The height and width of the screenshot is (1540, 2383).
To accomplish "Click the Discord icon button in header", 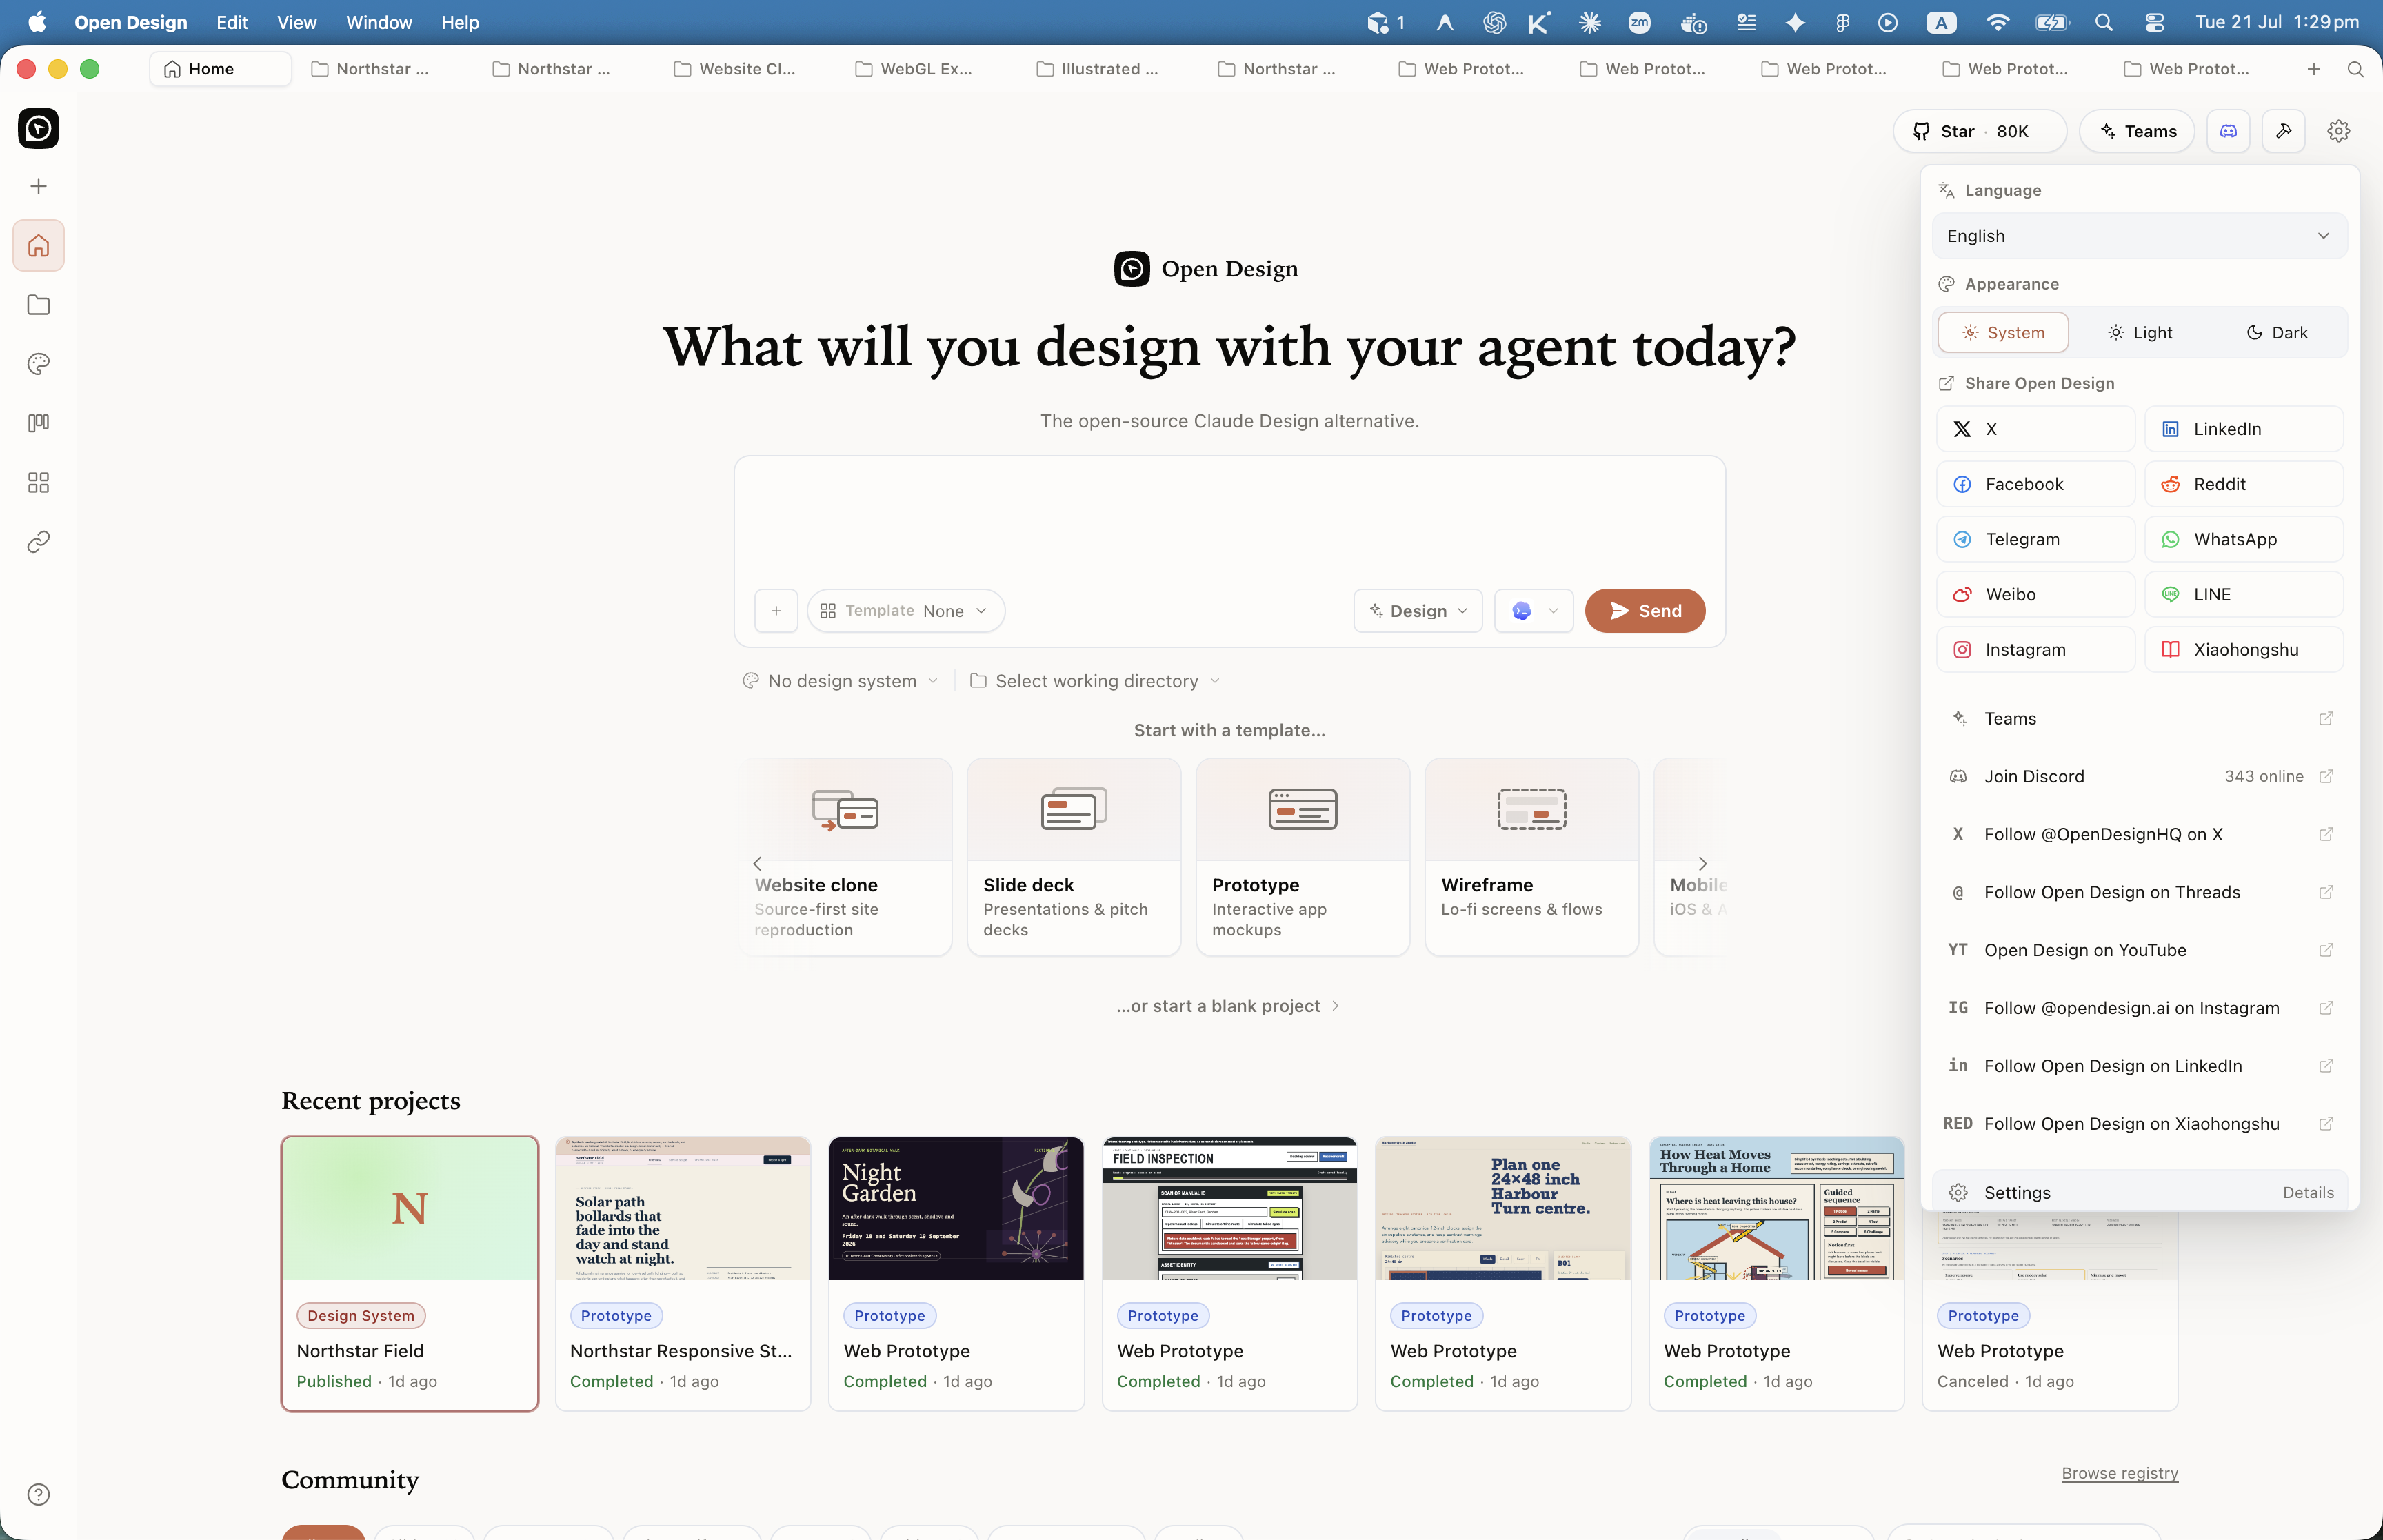I will pyautogui.click(x=2229, y=131).
